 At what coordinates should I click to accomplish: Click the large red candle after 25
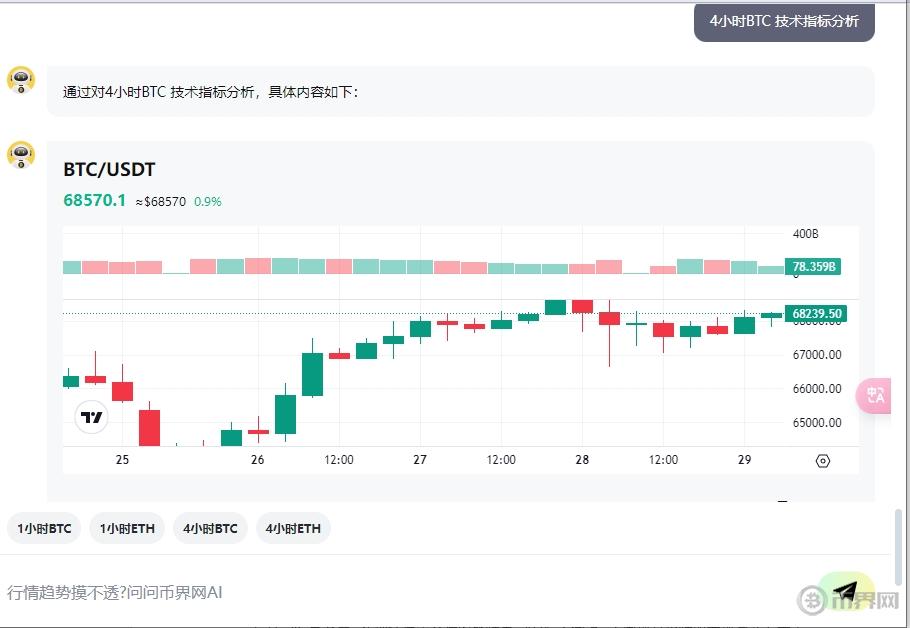[149, 427]
